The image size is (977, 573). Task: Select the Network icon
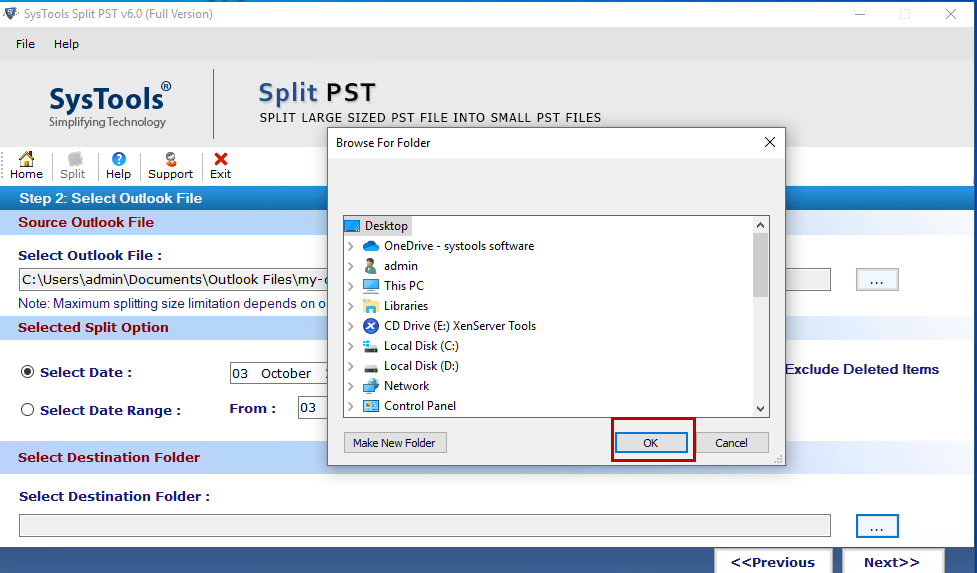pos(371,386)
